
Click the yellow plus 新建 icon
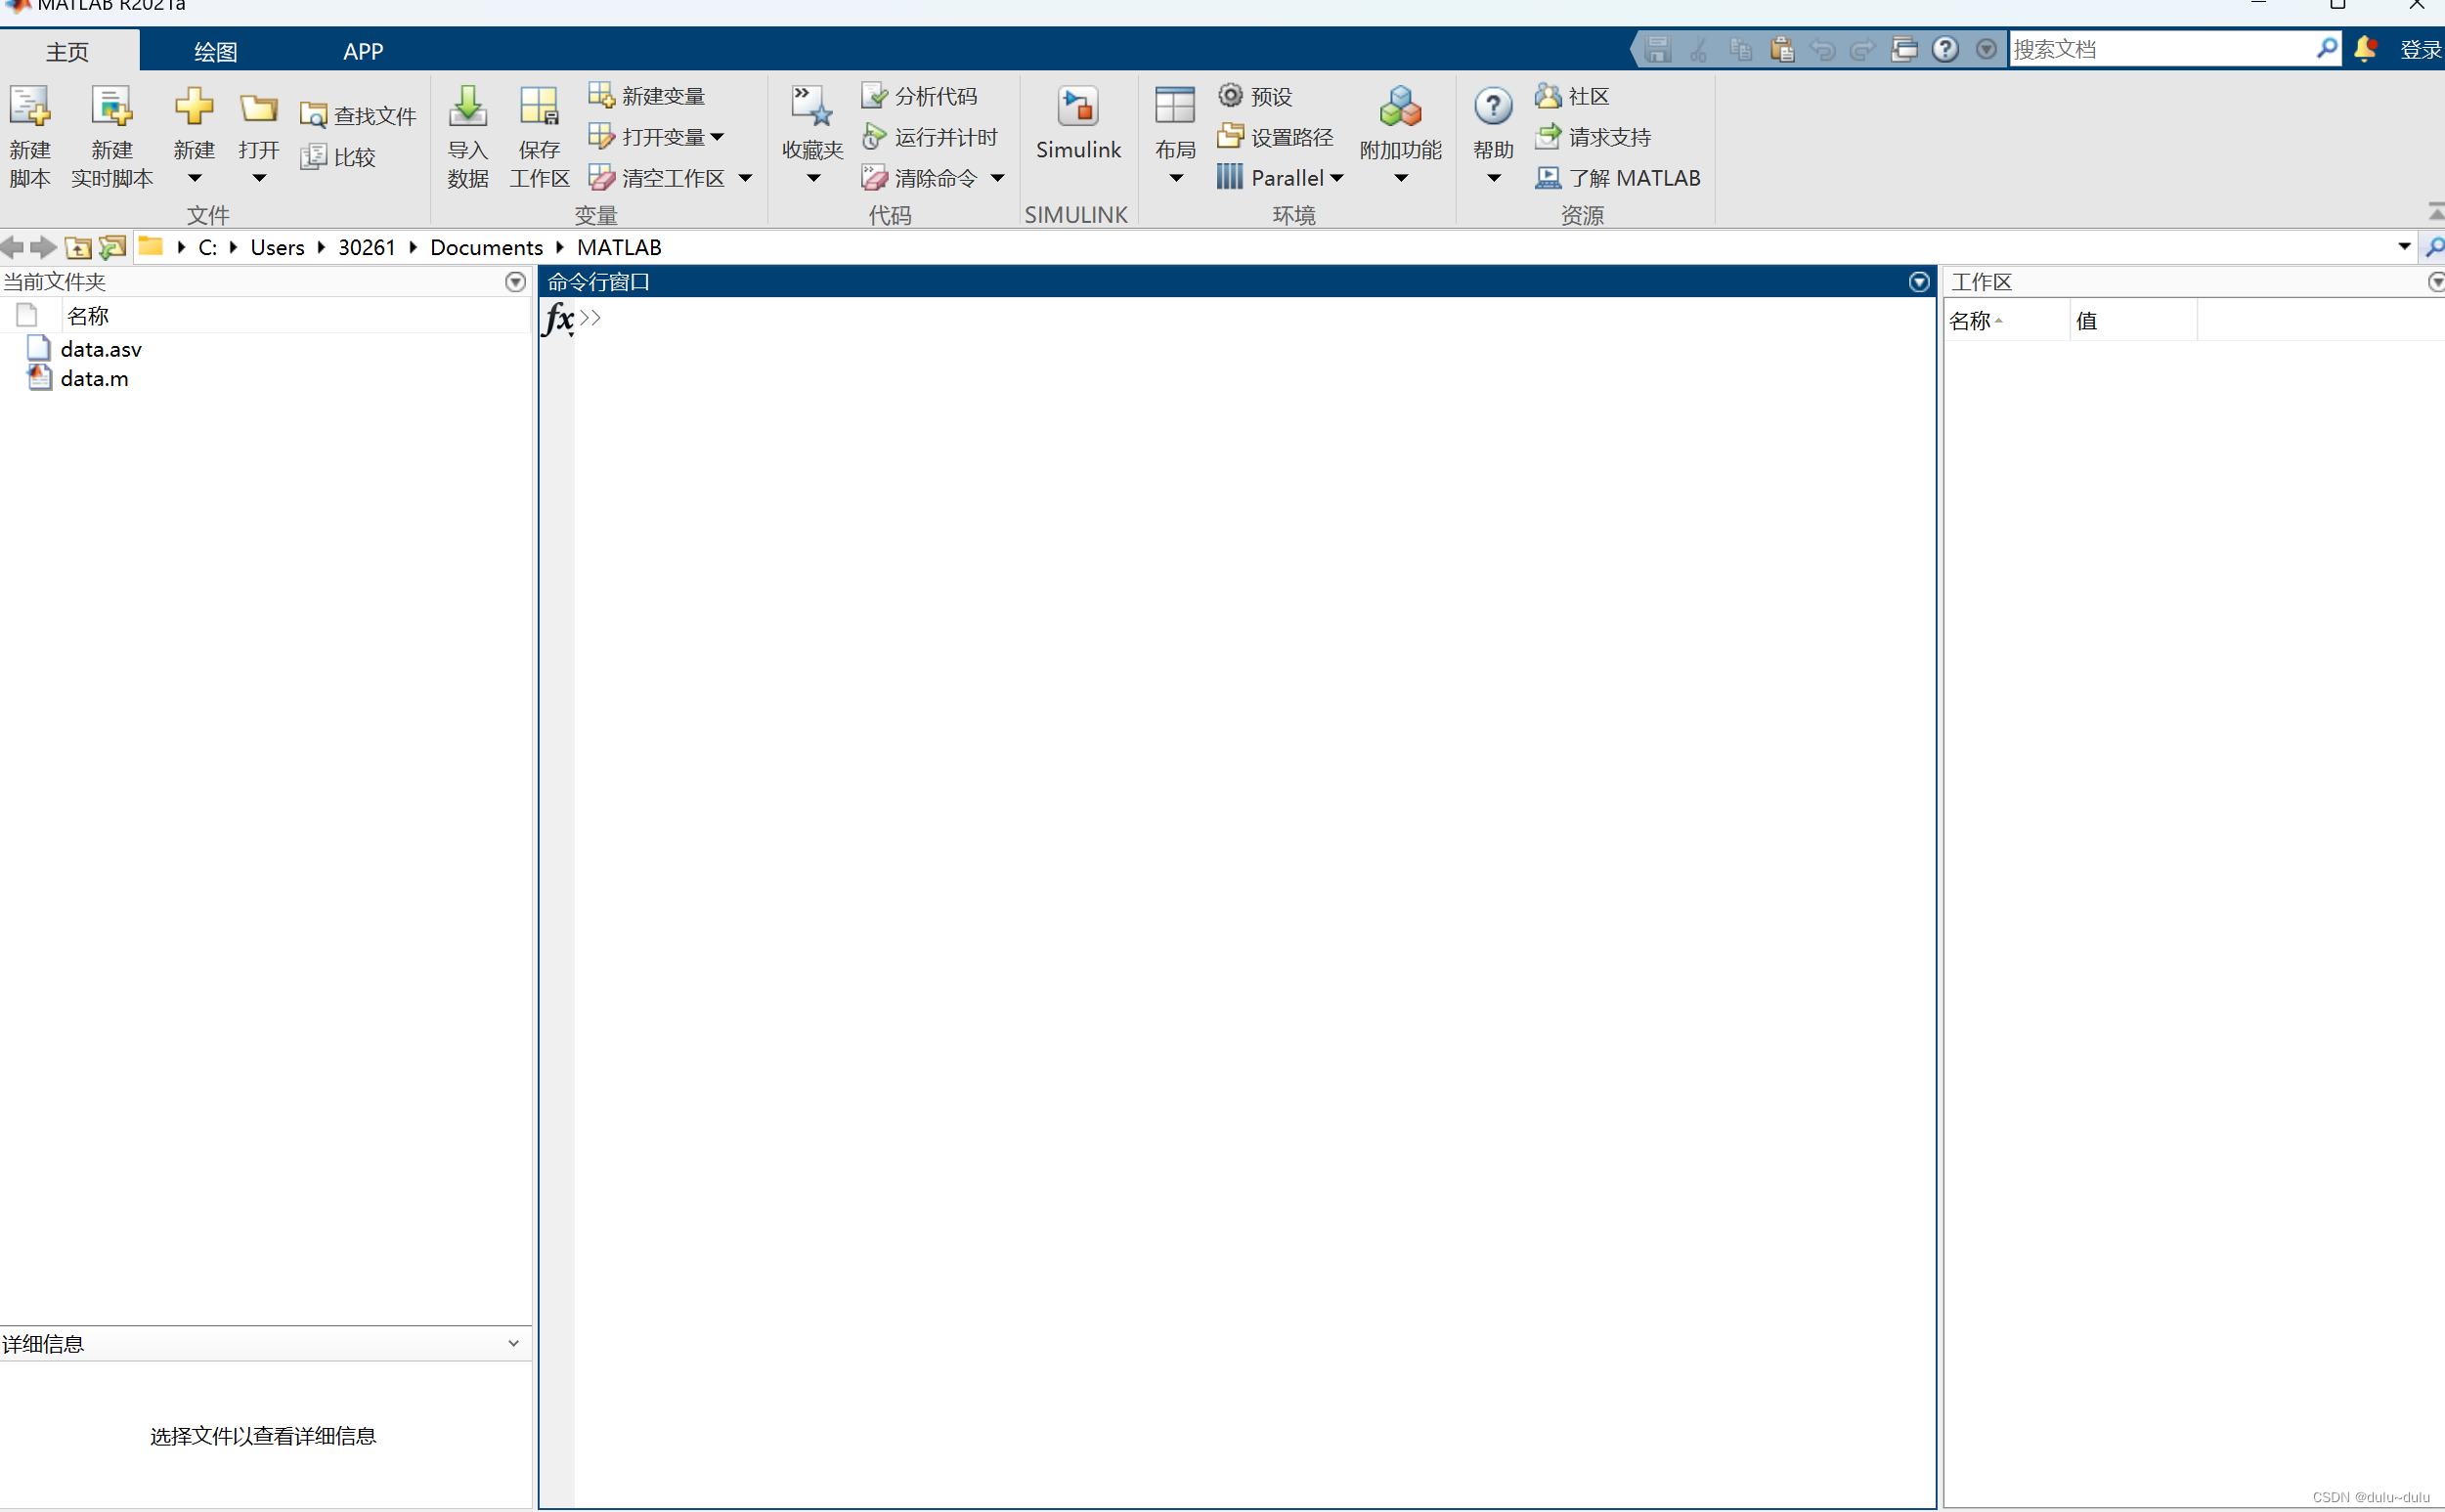[x=194, y=107]
